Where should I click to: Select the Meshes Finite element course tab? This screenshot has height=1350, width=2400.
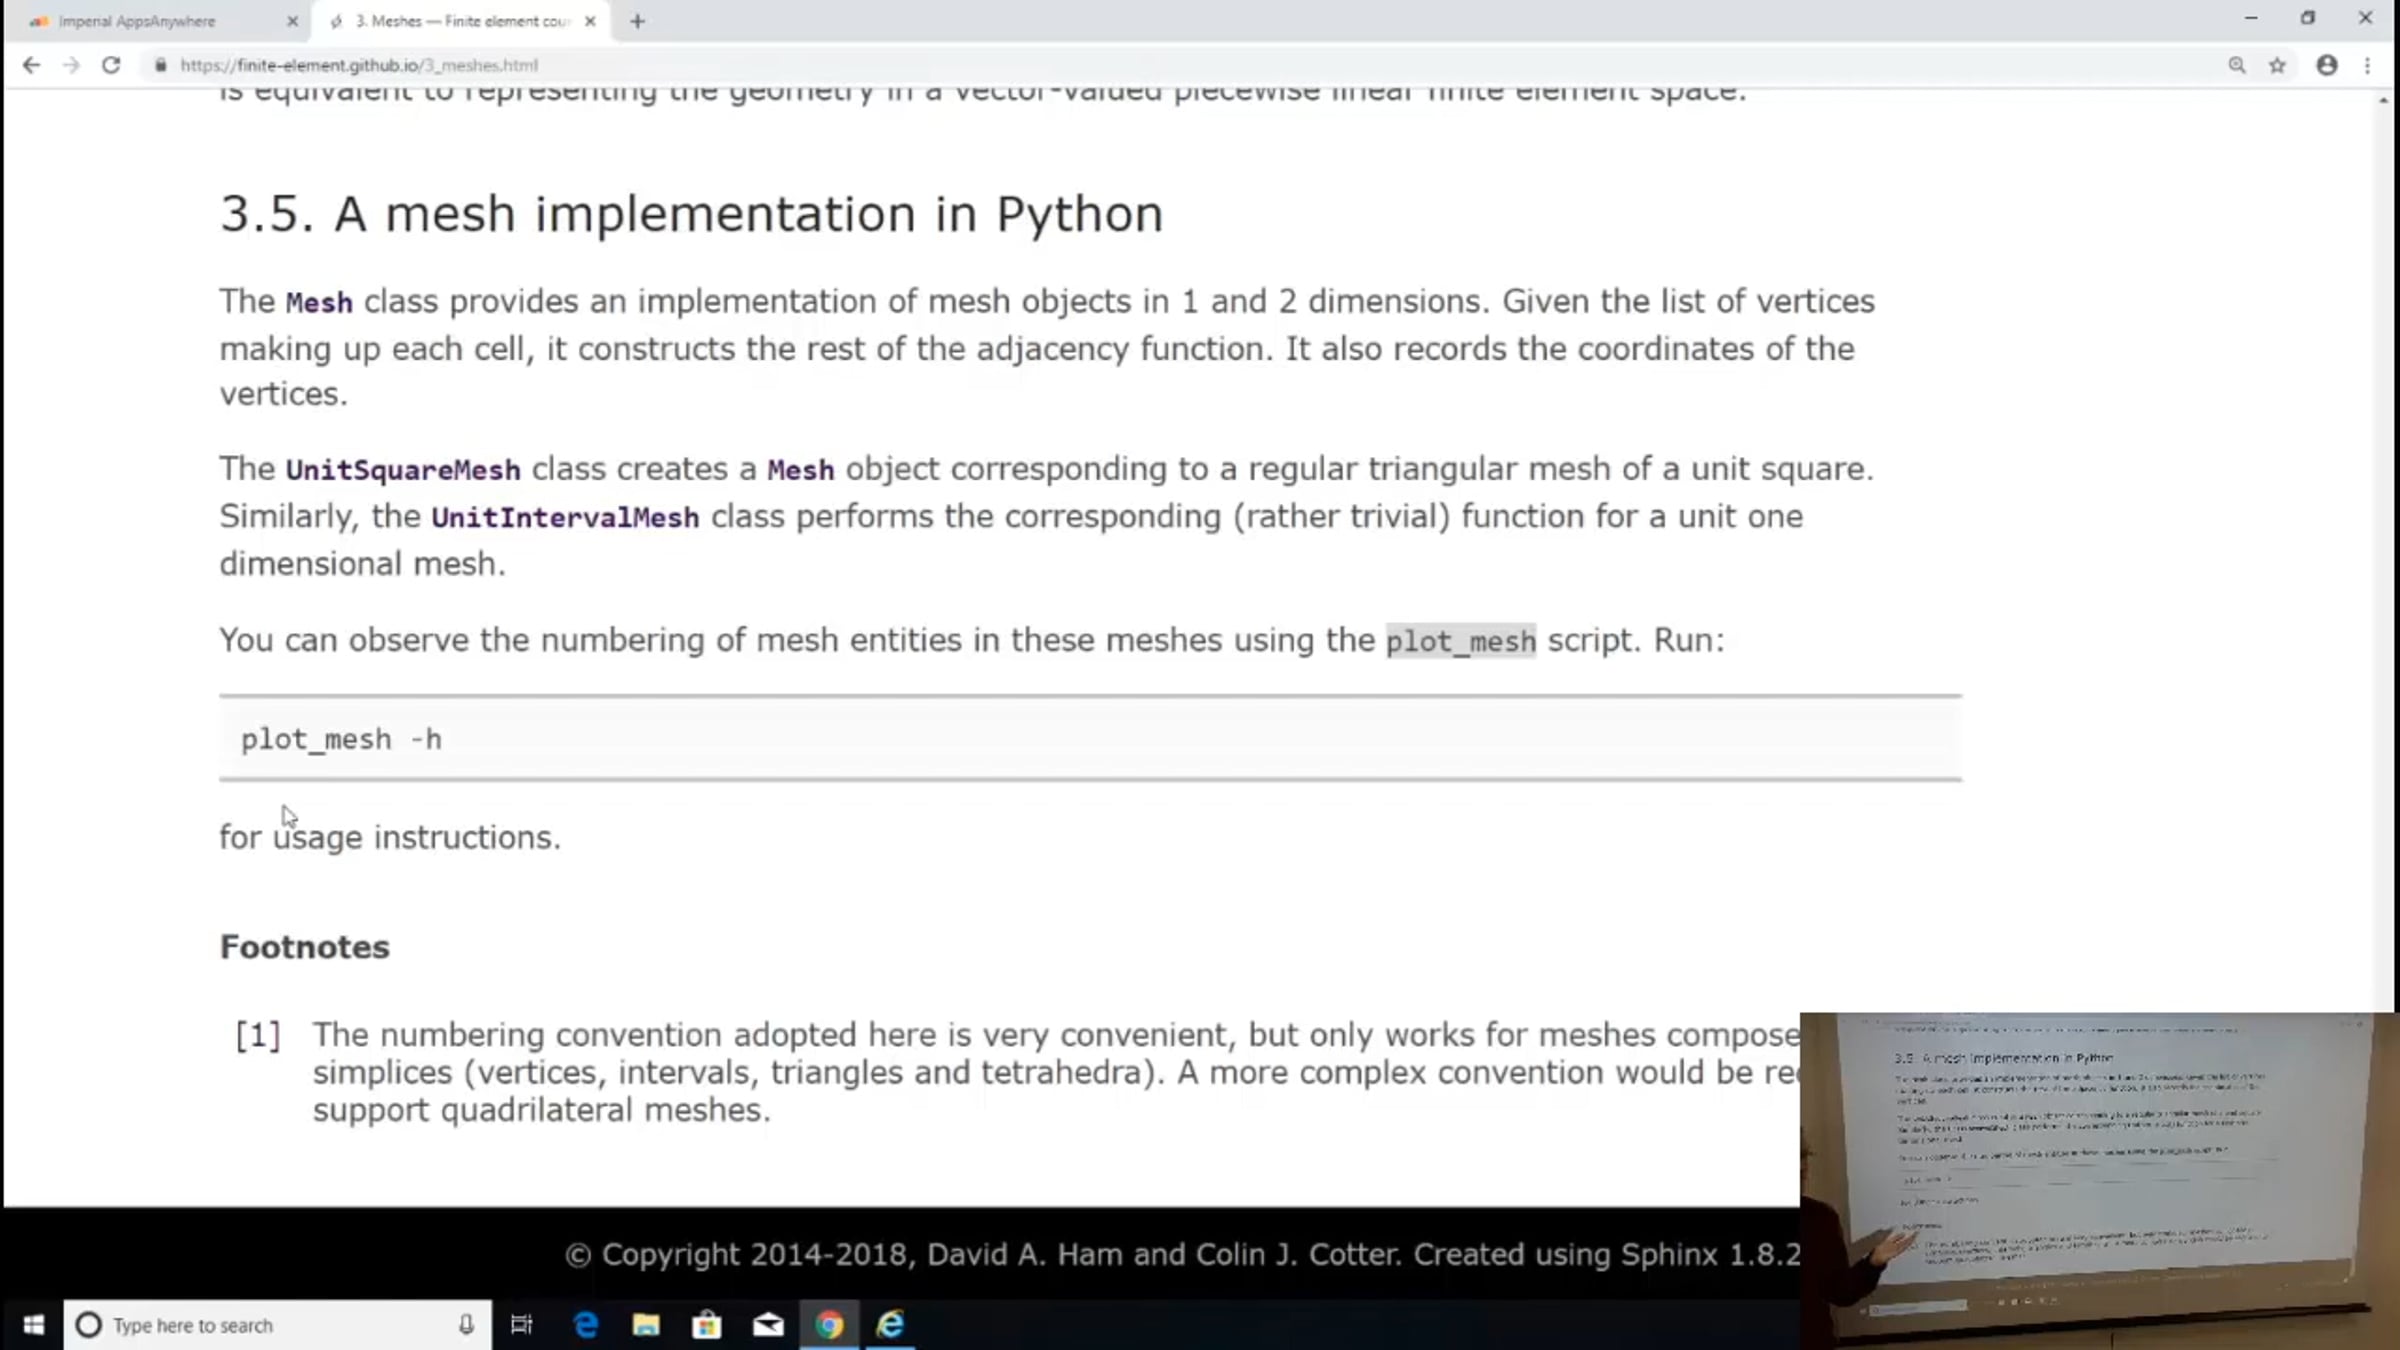[x=462, y=21]
